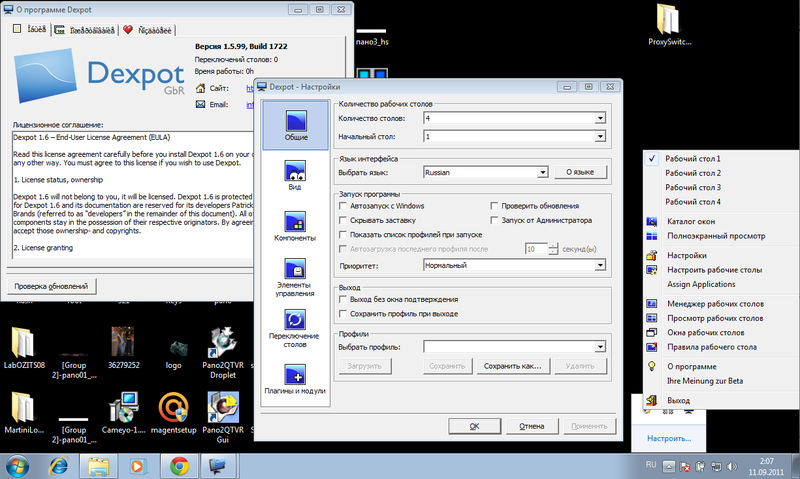Click the Проверка обновлений button

click(x=51, y=287)
